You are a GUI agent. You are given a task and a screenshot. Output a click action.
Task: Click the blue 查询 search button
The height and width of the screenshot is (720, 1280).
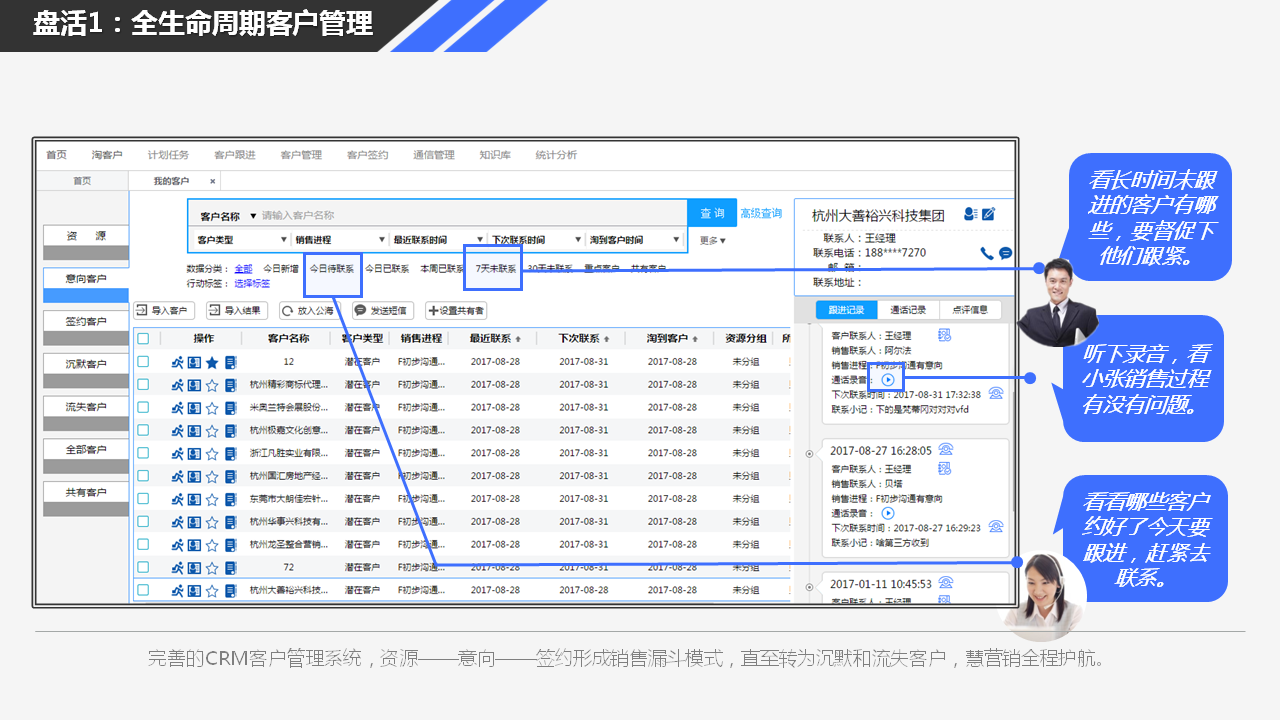712,214
